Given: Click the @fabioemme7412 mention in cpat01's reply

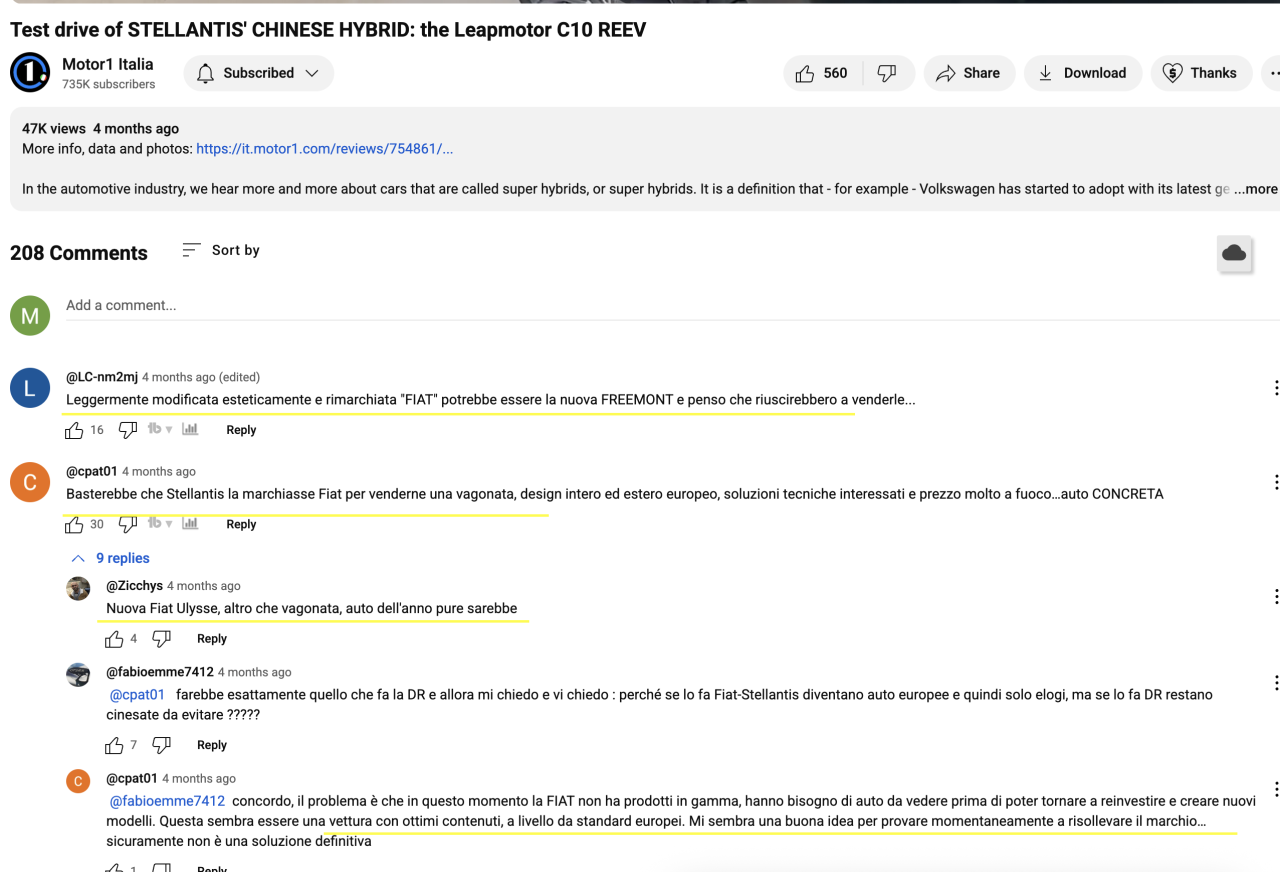Looking at the screenshot, I should point(167,800).
